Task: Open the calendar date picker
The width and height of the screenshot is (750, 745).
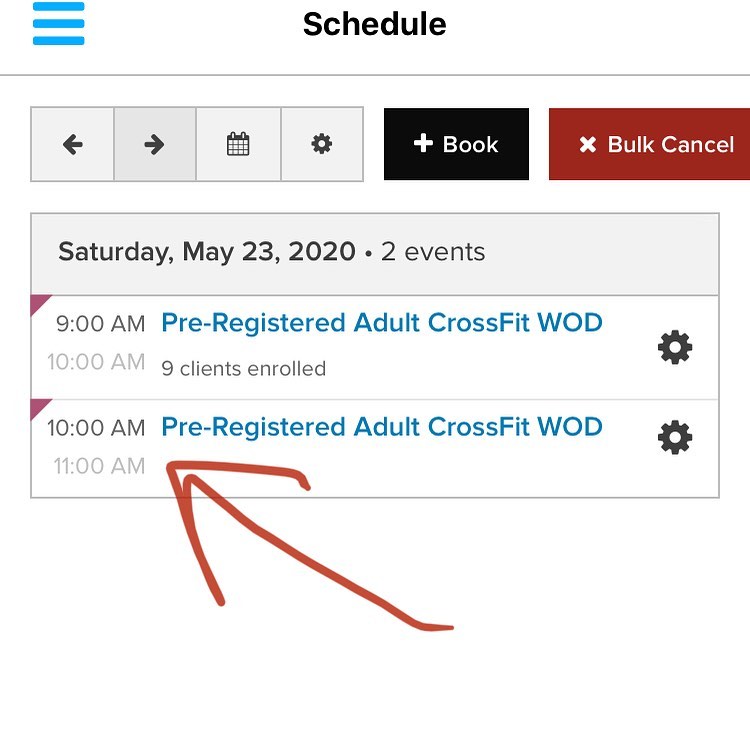Action: tap(238, 145)
